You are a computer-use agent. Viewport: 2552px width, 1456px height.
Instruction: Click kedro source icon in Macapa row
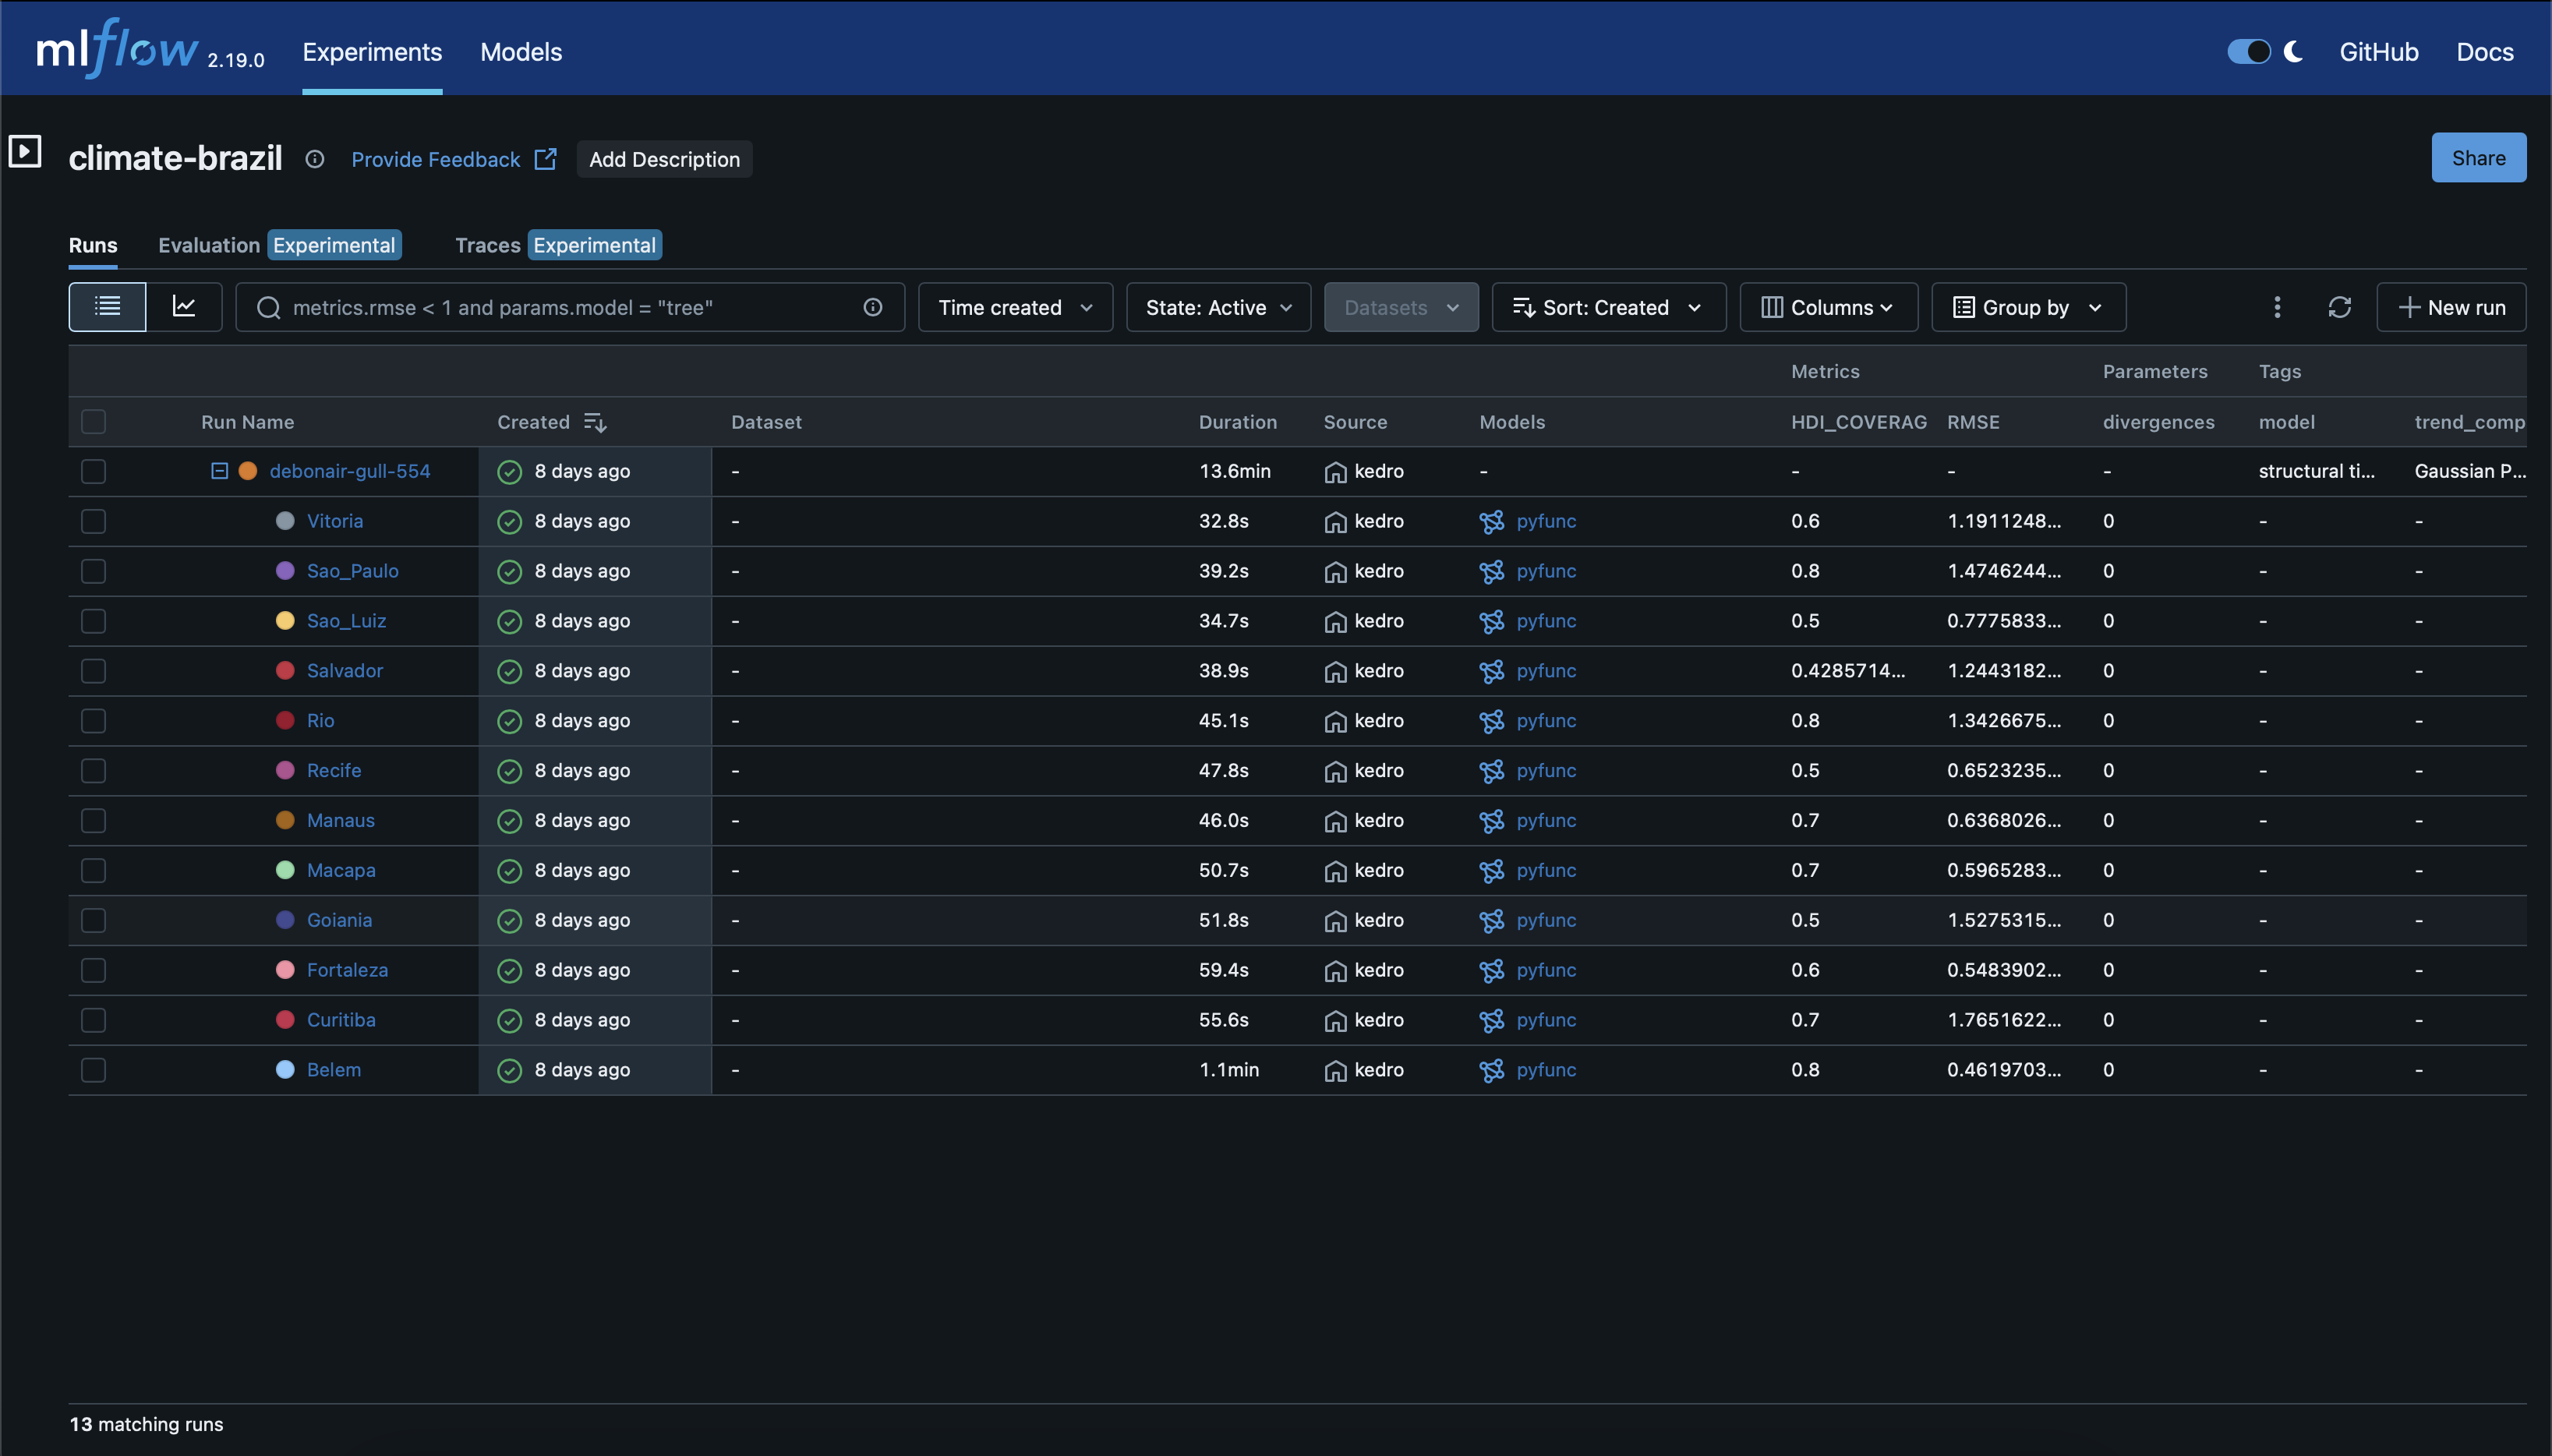point(1335,871)
